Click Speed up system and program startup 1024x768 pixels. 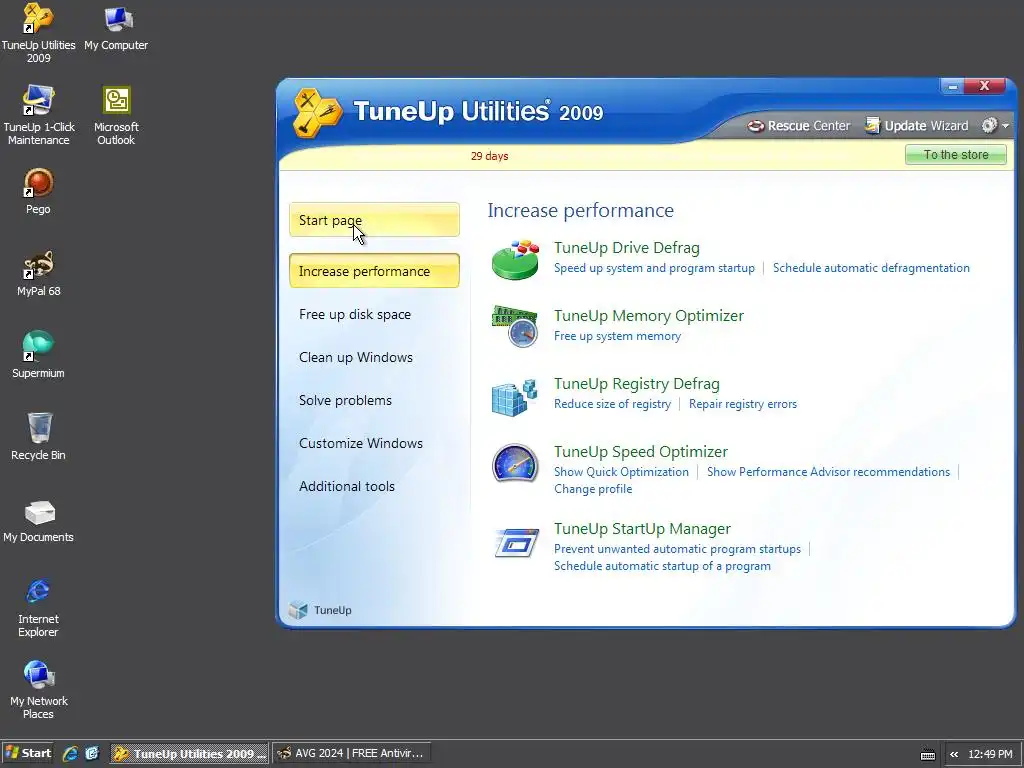[x=654, y=268]
